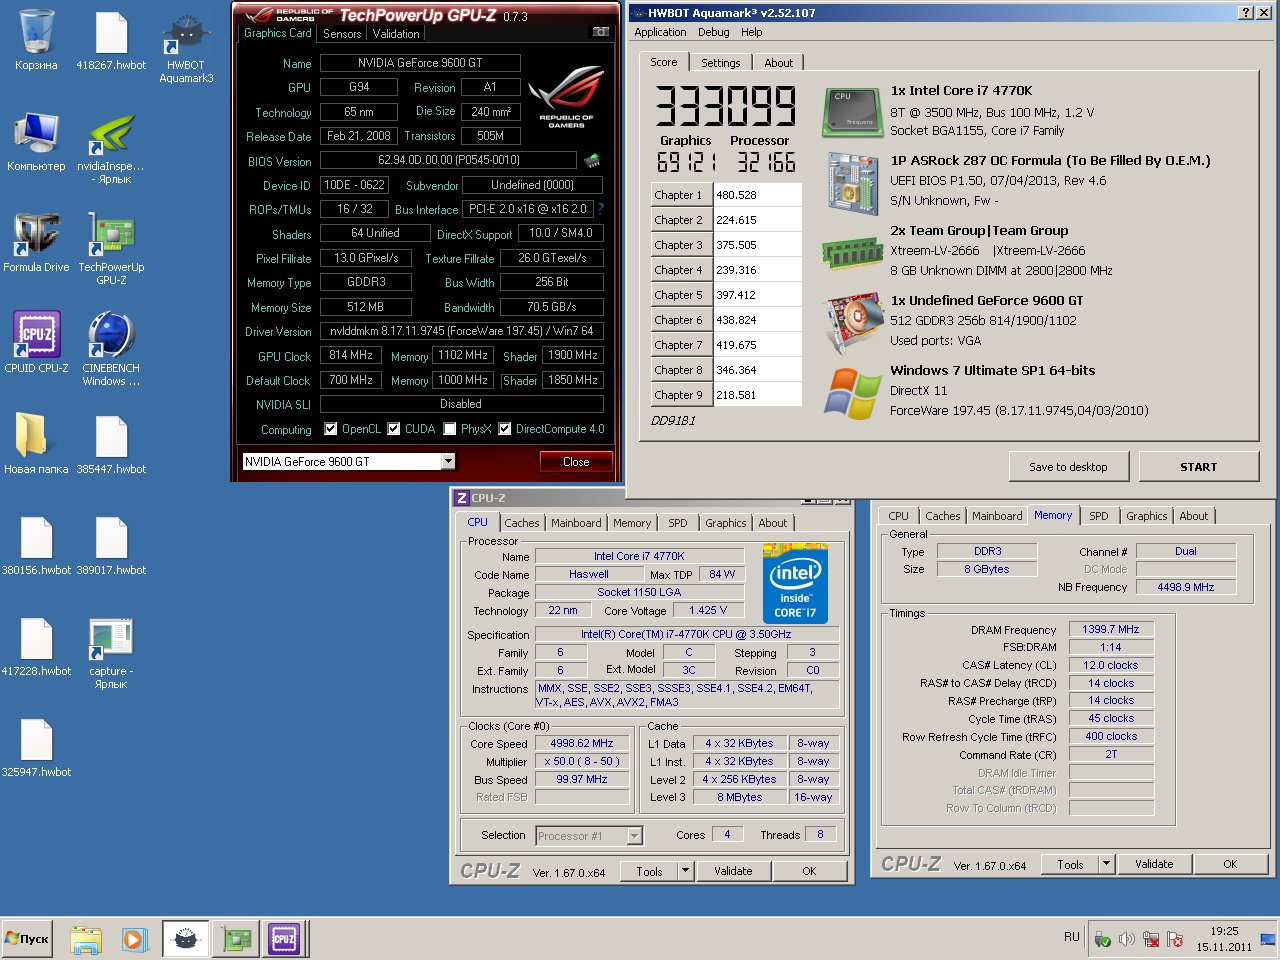Select the HWBOT Aquamark3 desktop shortcut
The image size is (1280, 960).
coord(186,47)
